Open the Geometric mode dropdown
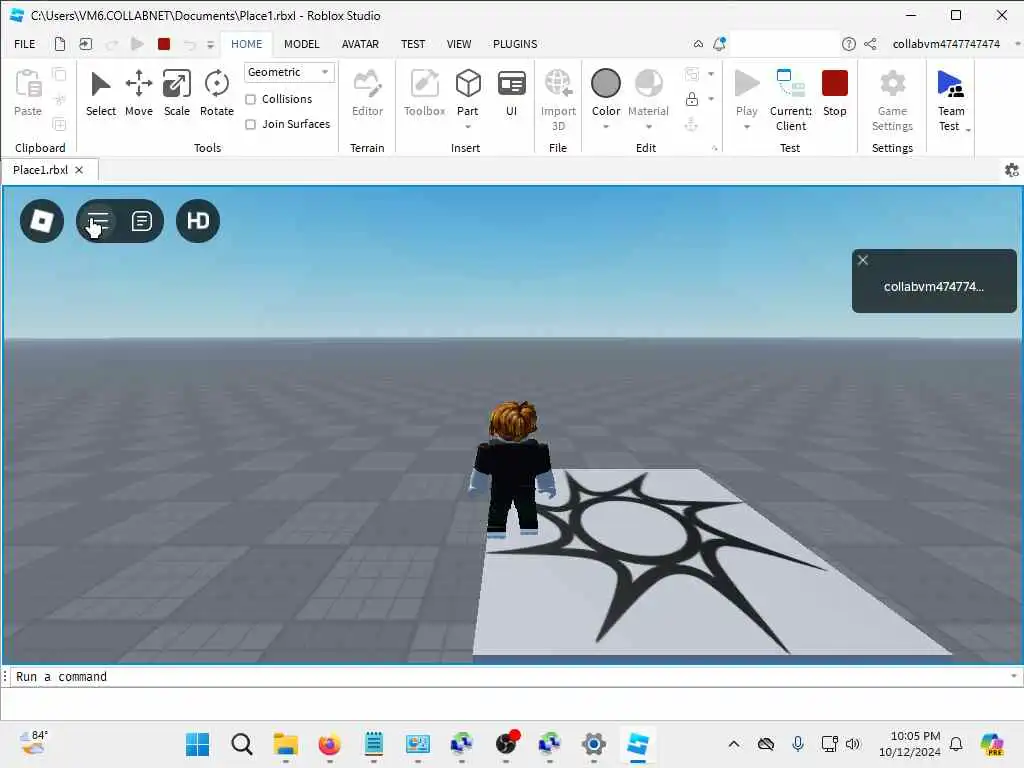 289,72
